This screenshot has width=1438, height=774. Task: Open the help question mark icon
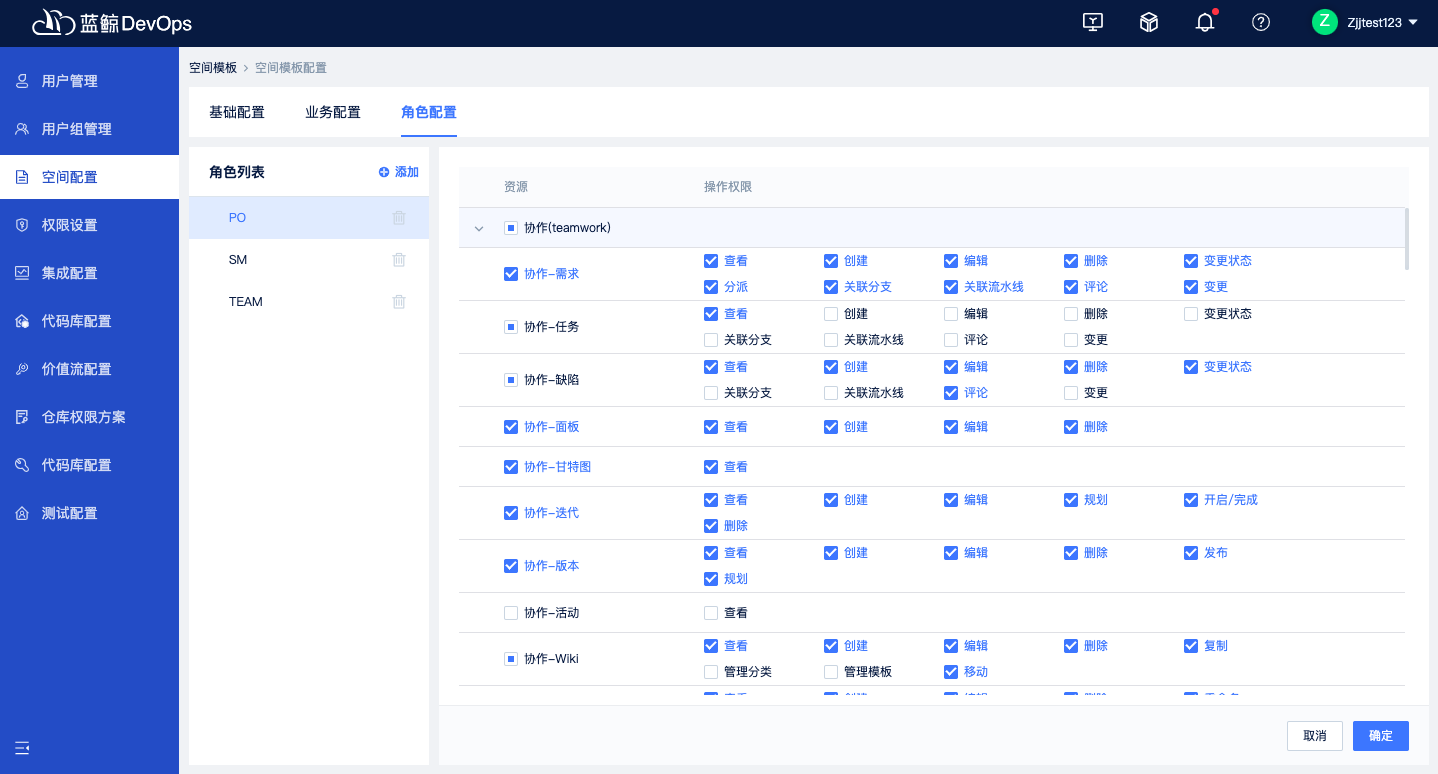1261,22
